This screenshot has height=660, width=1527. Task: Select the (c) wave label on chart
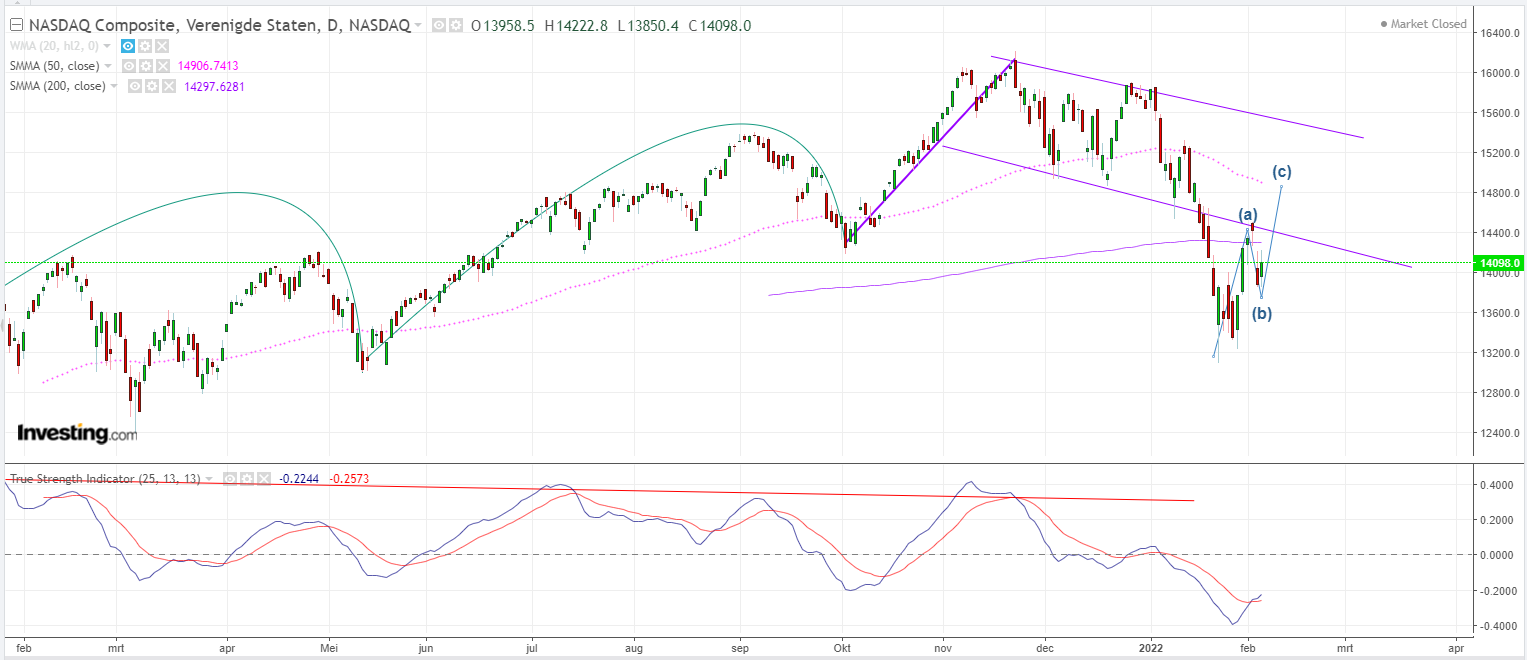[x=1281, y=170]
